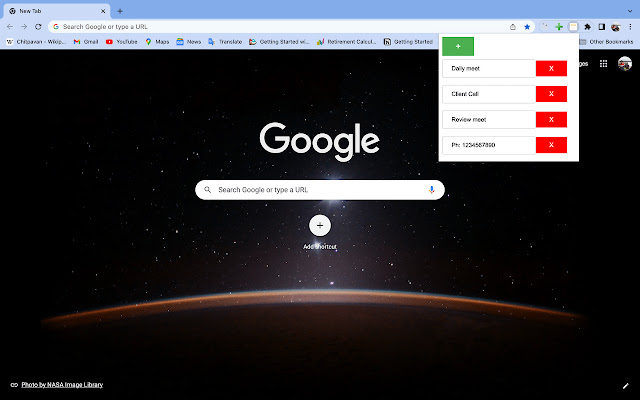The height and width of the screenshot is (400, 640).
Task: Click the Google search box on page
Action: click(320, 190)
